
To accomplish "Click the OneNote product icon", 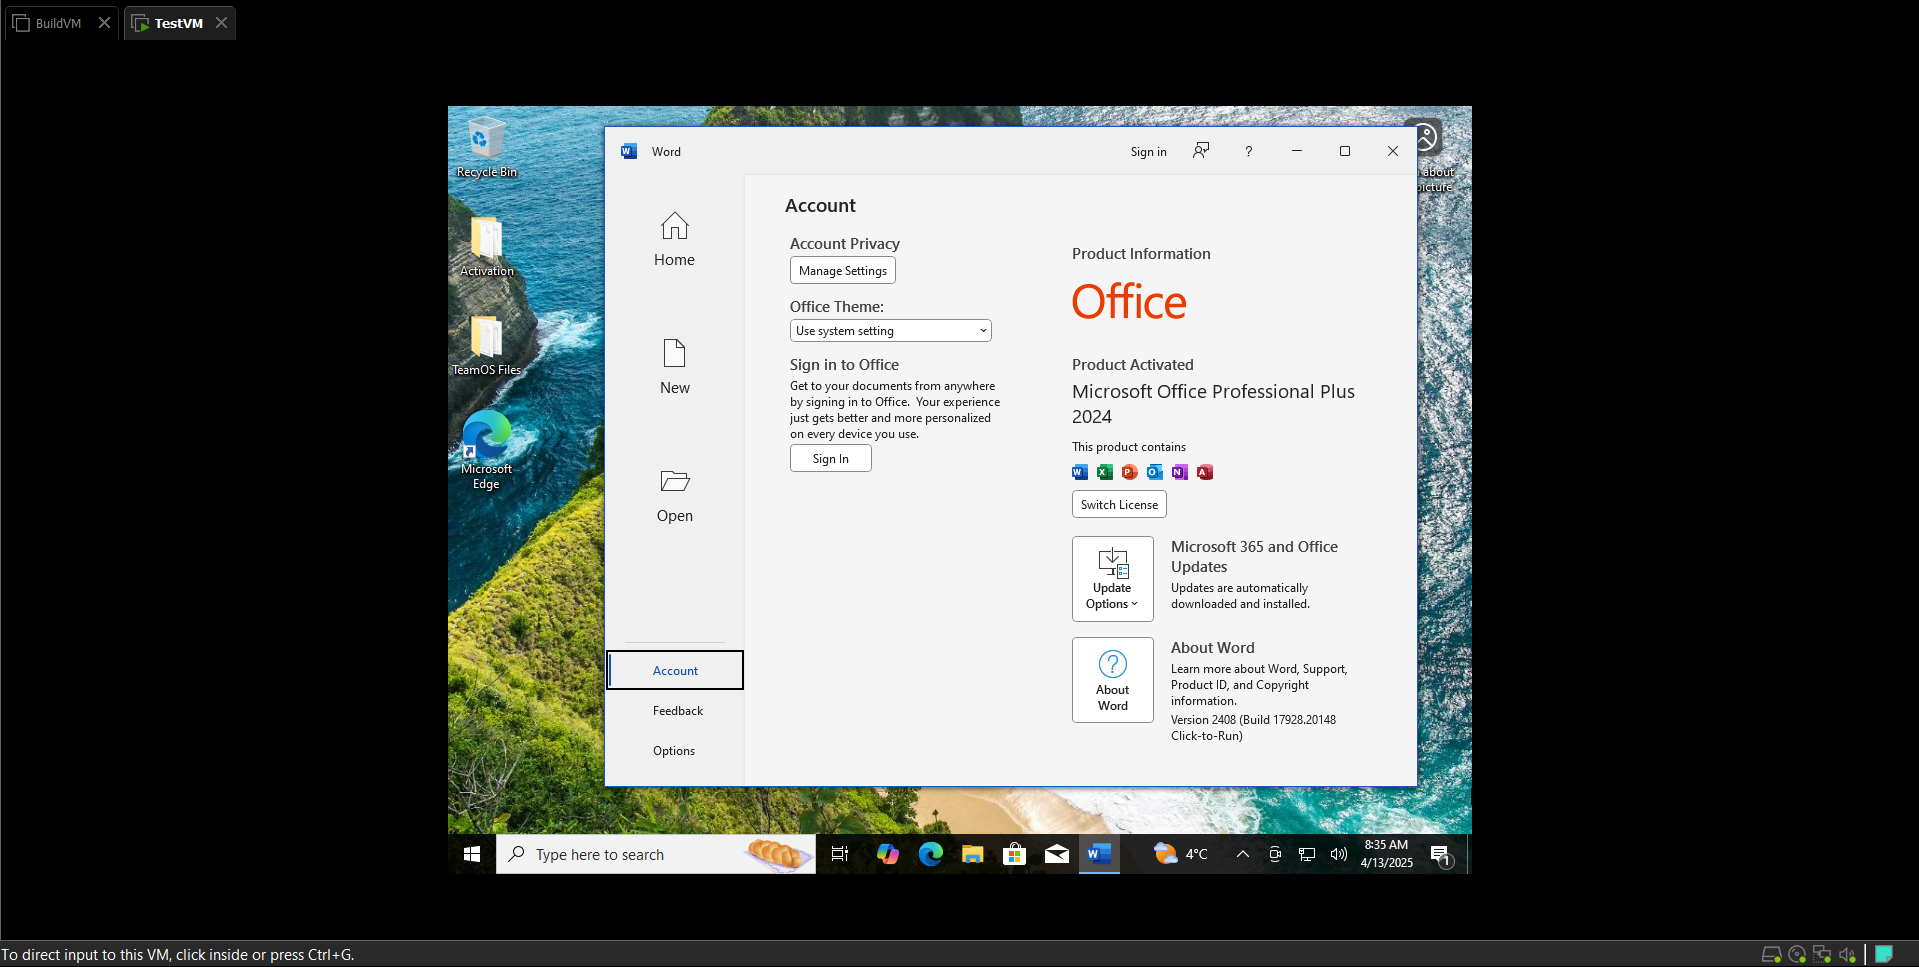I will pos(1180,472).
